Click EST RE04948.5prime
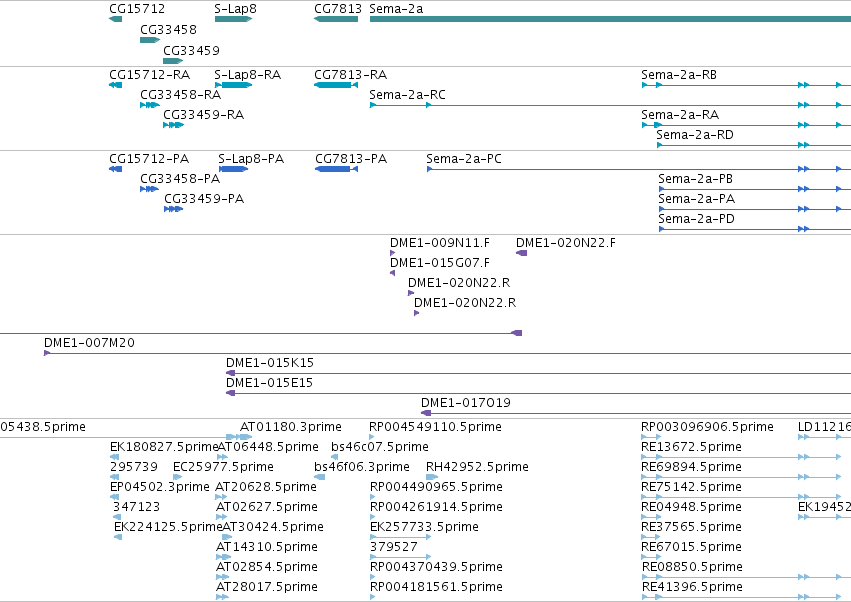 (x=651, y=517)
